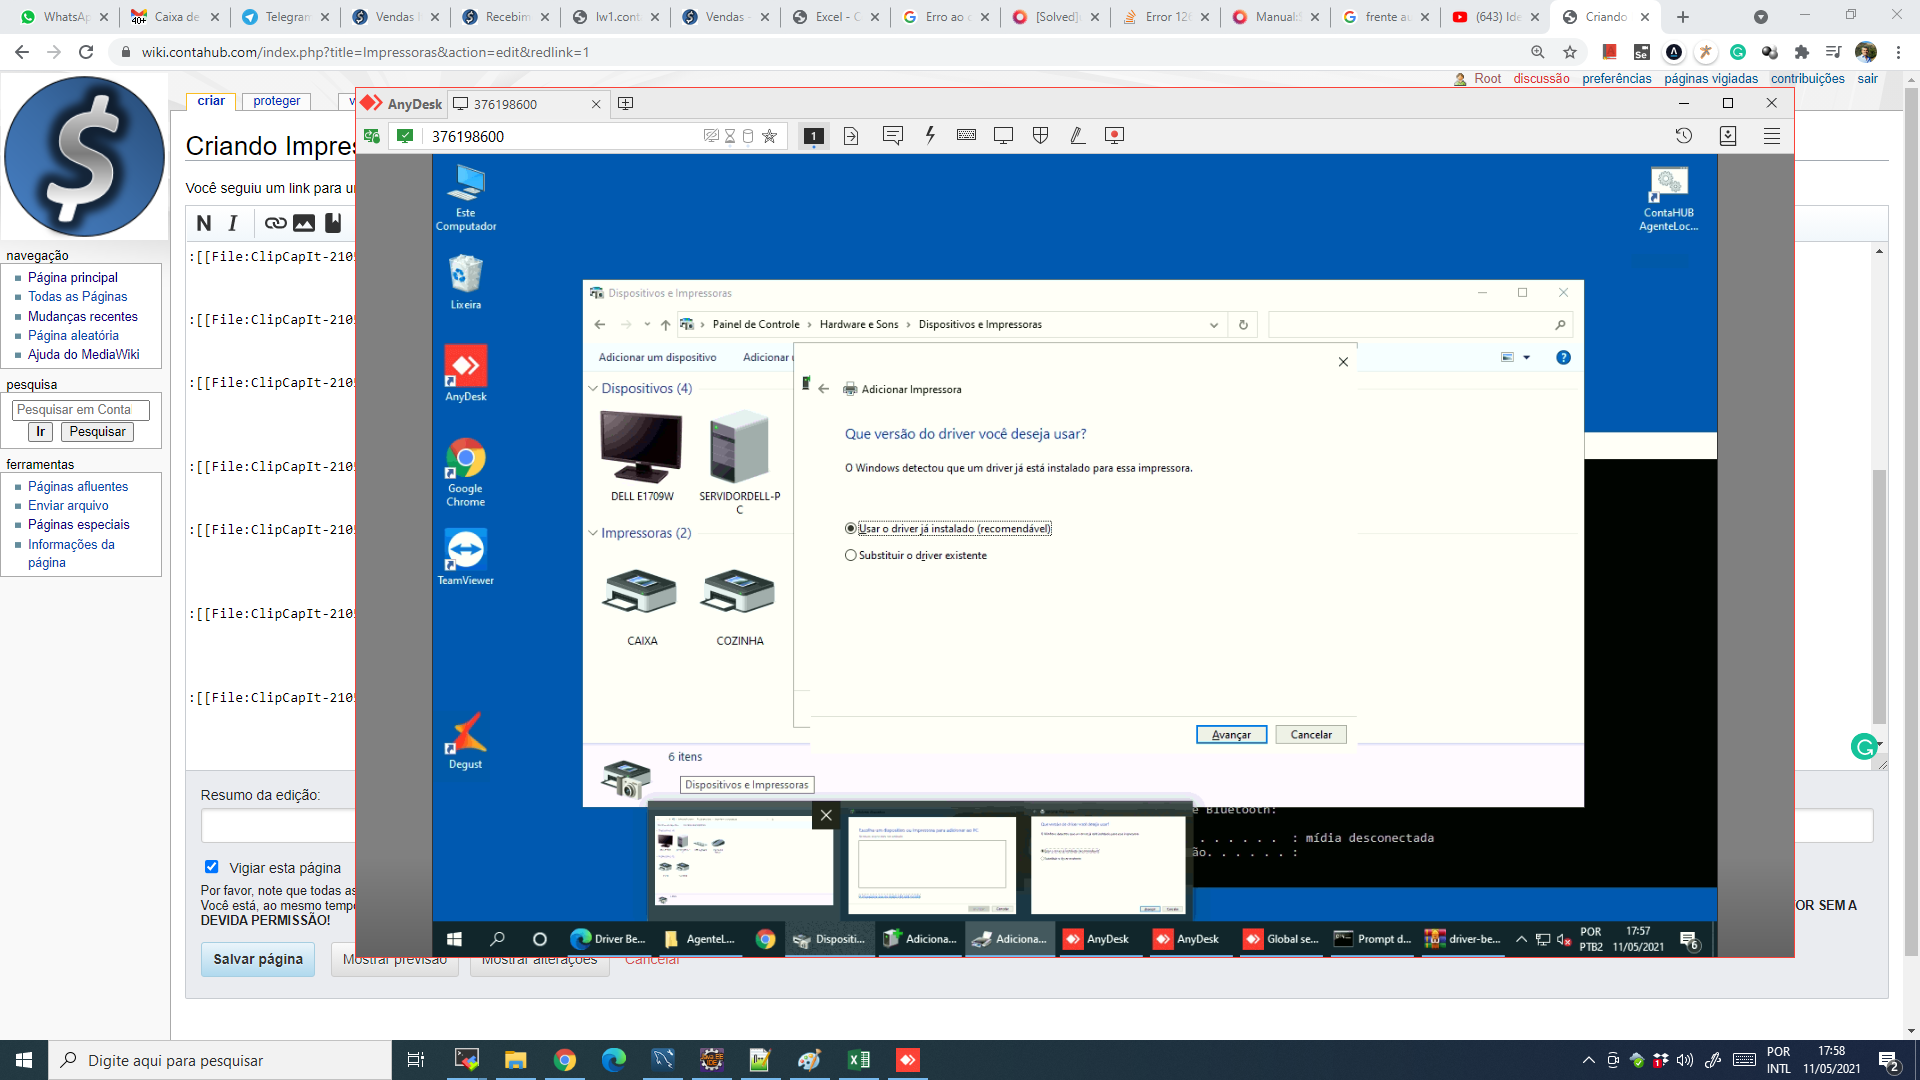This screenshot has width=1920, height=1080.
Task: Collapse the Dispositivos (4) group
Action: (x=593, y=388)
